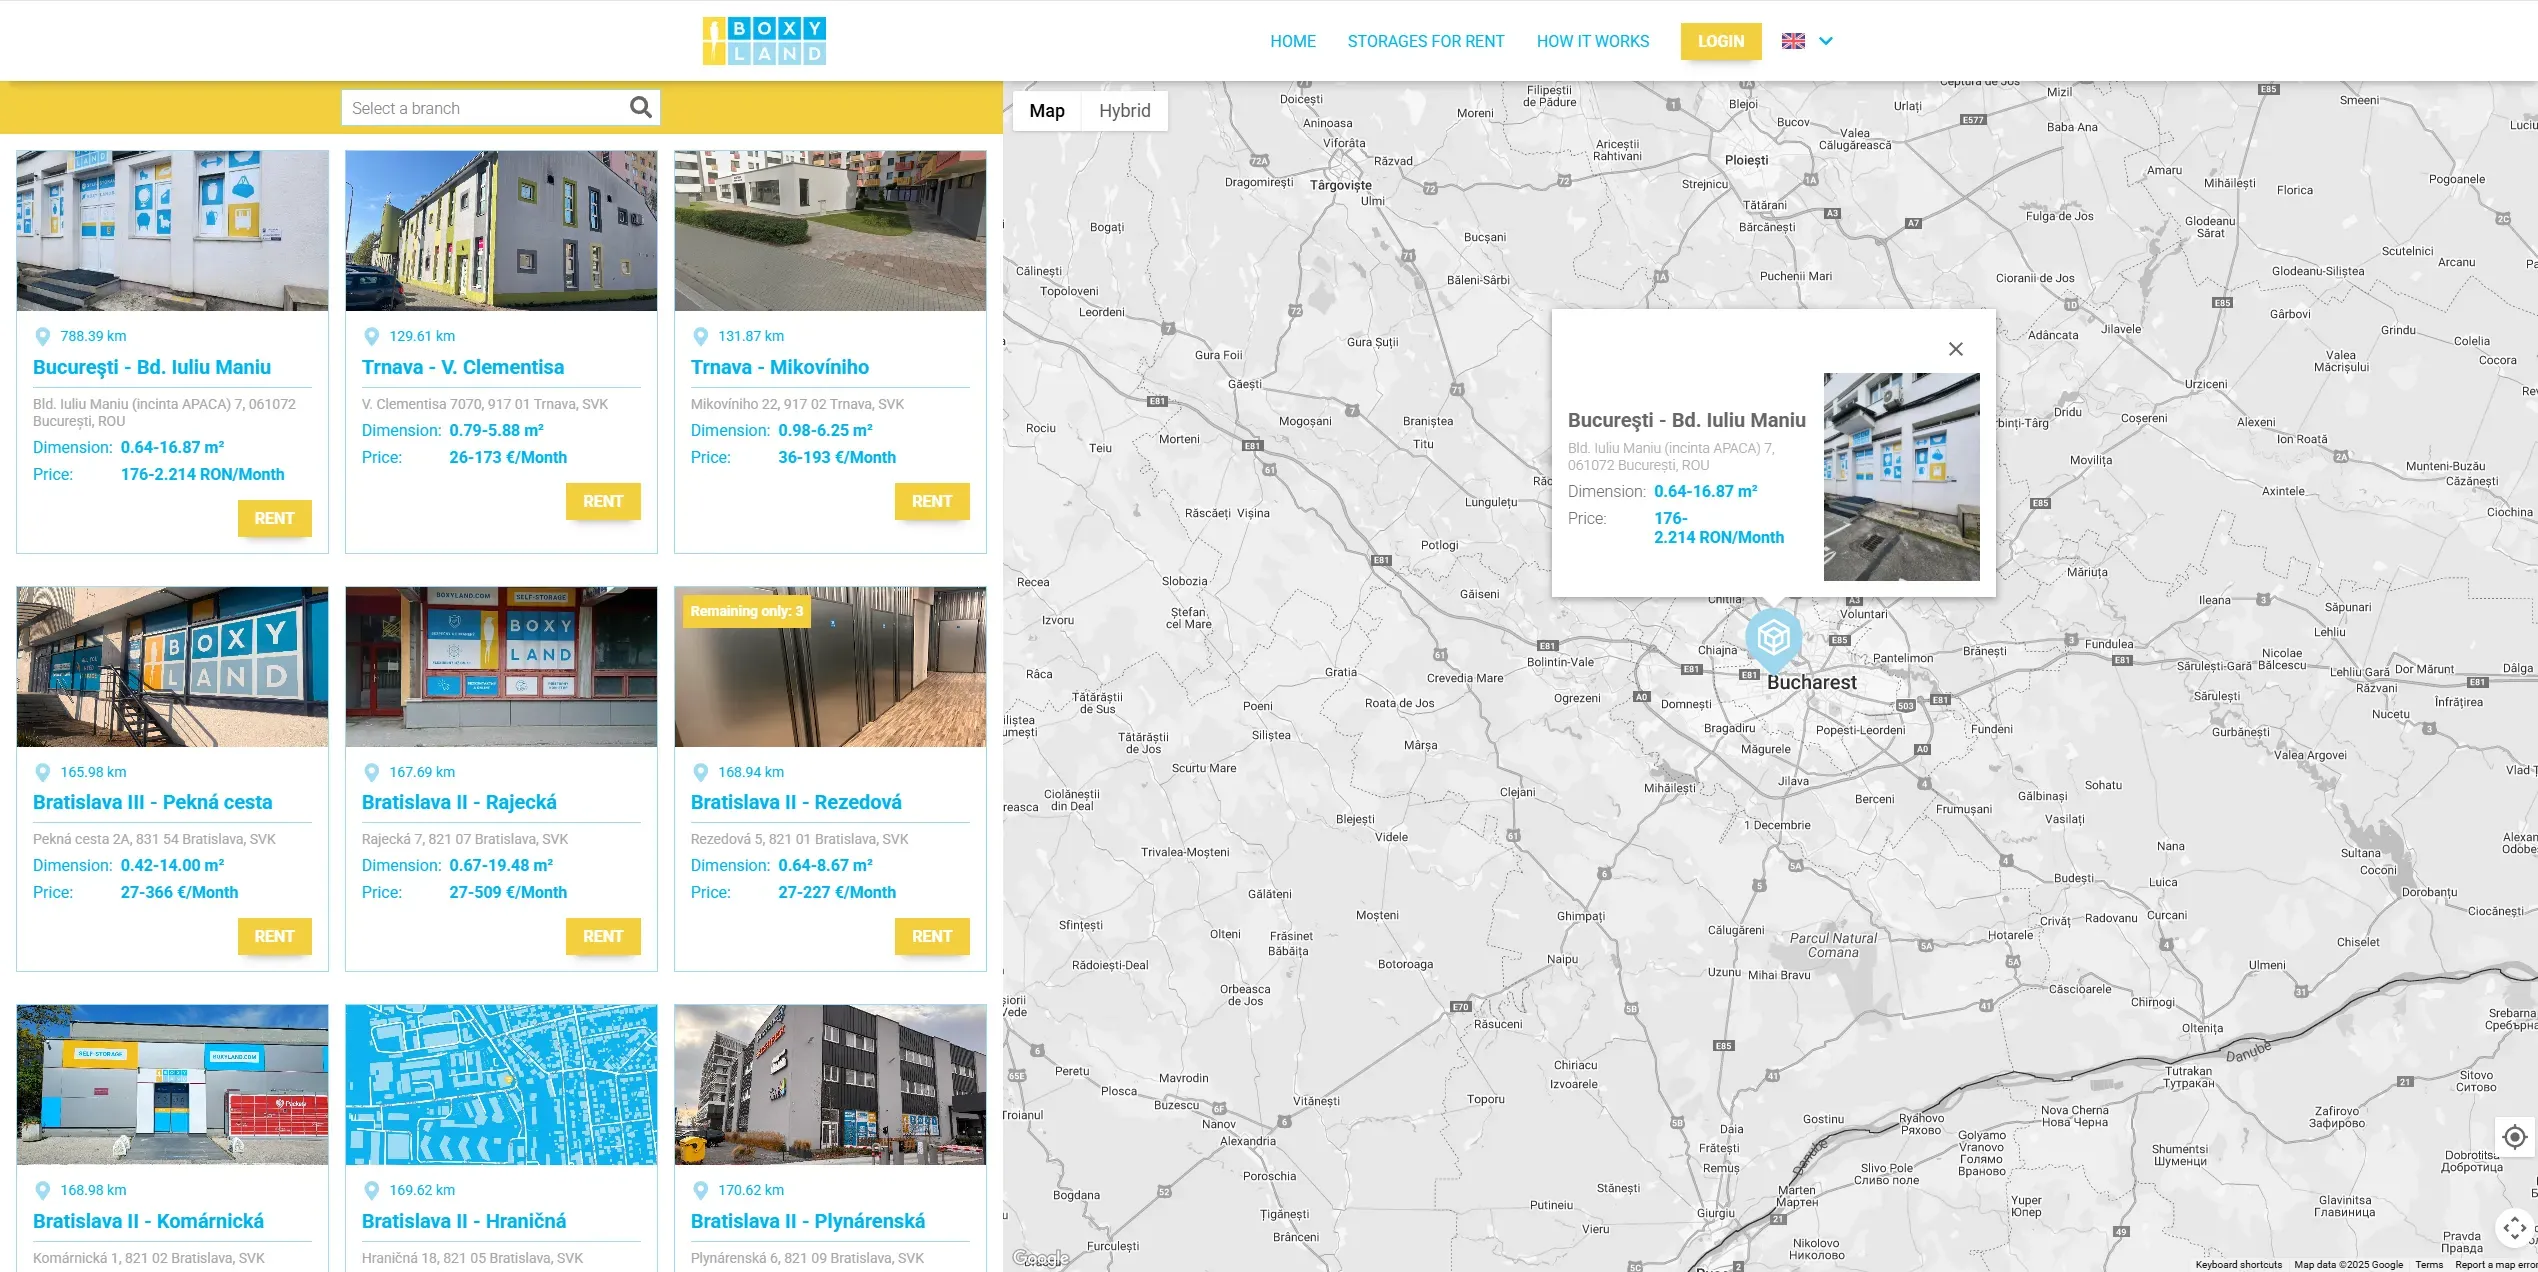
Task: Open the map Terms link
Action: pos(2428,1265)
